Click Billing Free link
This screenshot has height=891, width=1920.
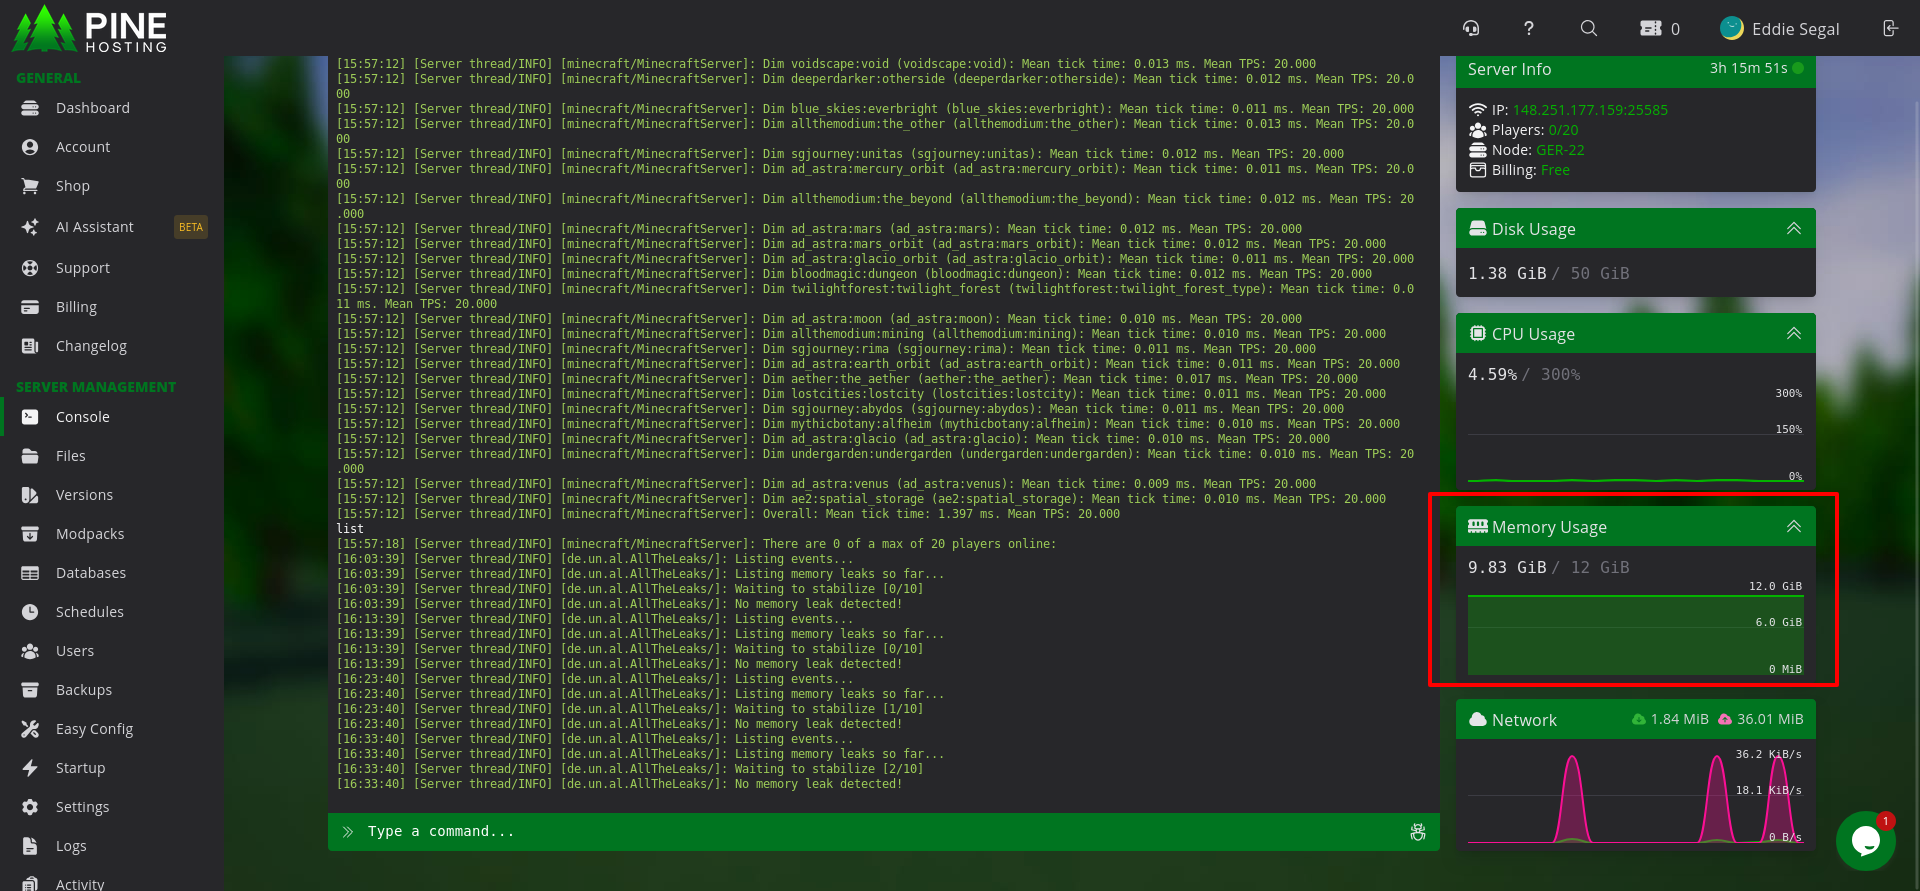click(x=1555, y=170)
